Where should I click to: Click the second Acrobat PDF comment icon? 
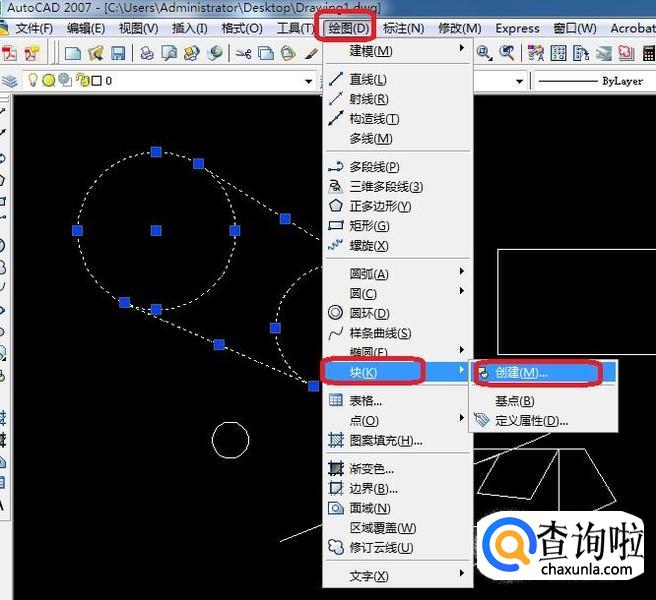pyautogui.click(x=32, y=54)
